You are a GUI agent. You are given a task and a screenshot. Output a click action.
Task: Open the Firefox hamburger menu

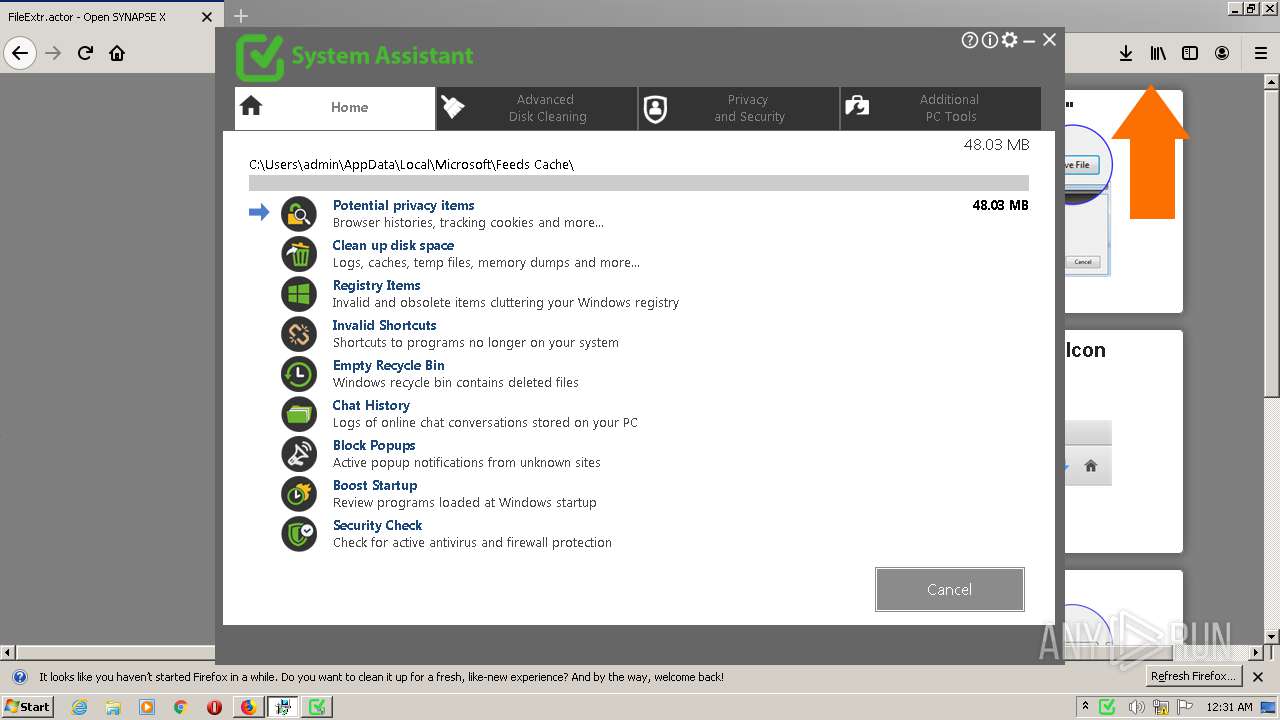(1261, 53)
